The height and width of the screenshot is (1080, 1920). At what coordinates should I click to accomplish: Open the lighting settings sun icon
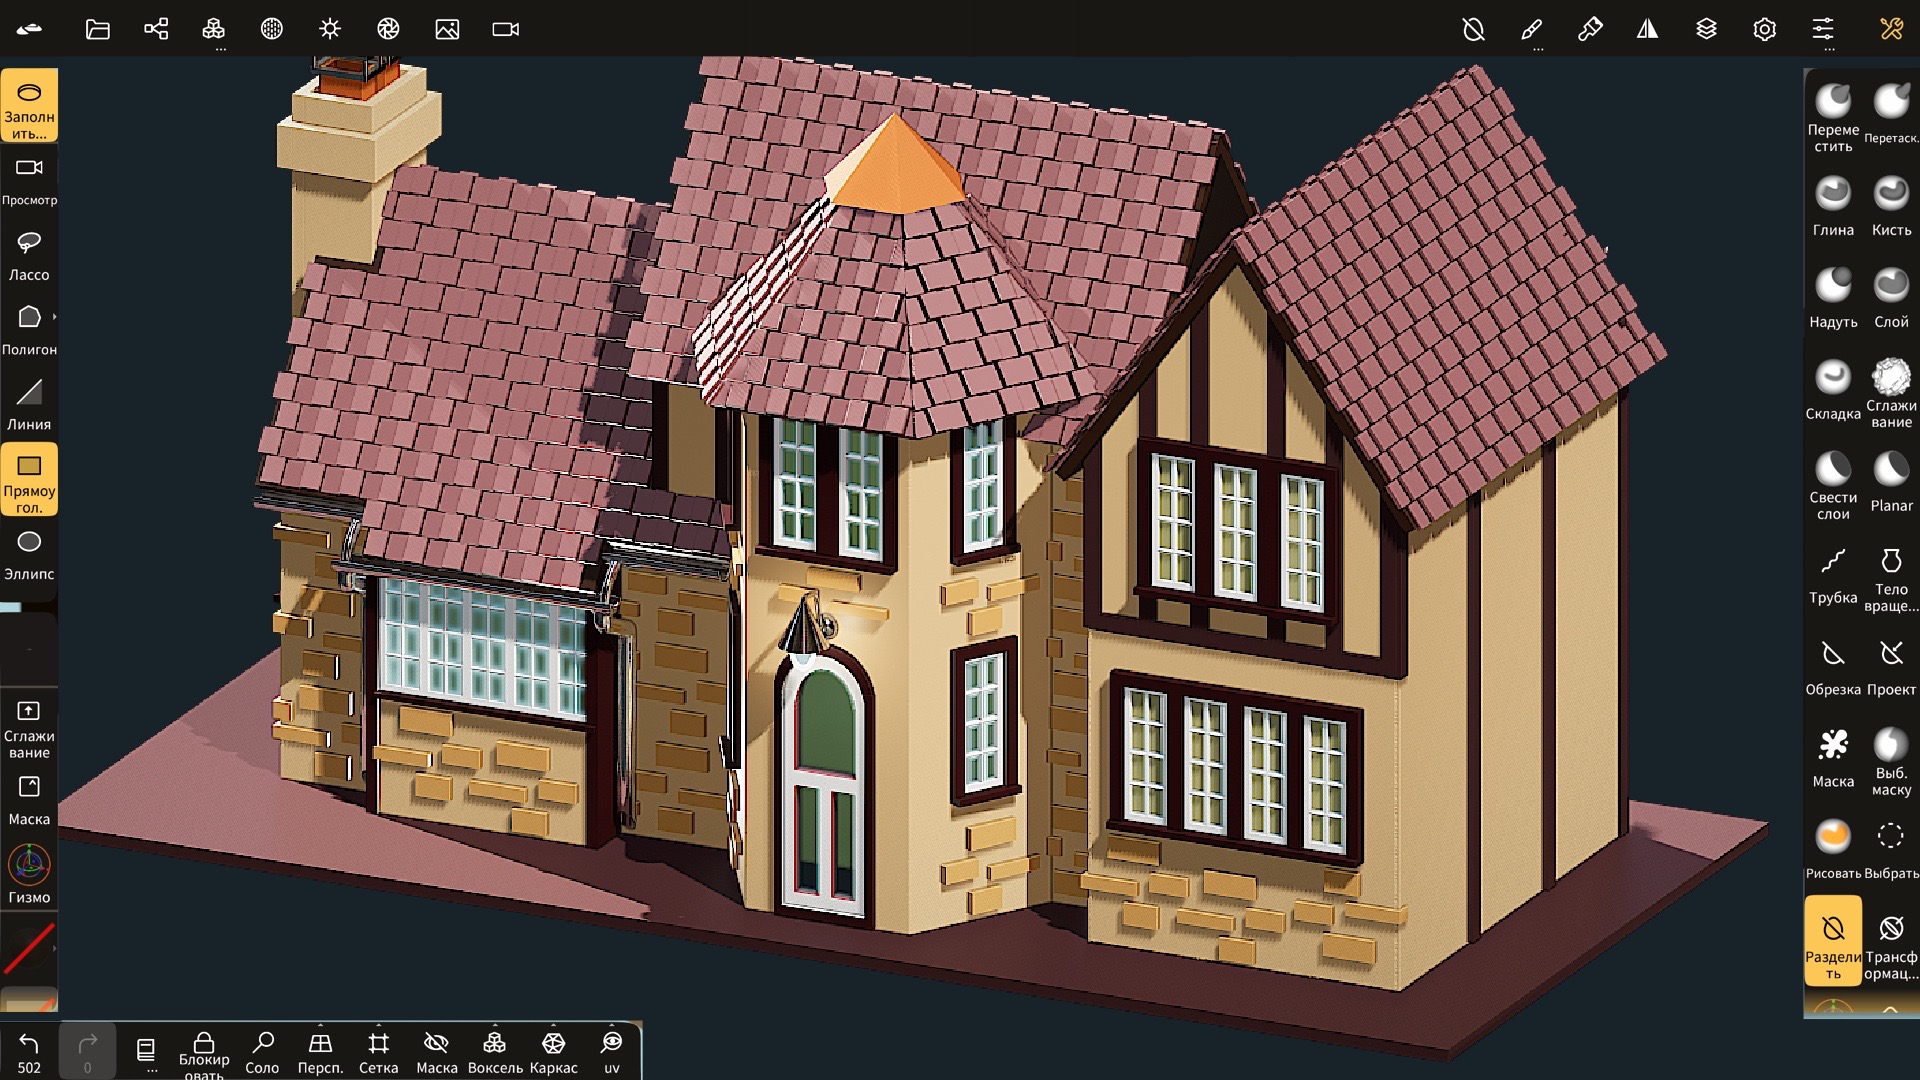pyautogui.click(x=330, y=29)
